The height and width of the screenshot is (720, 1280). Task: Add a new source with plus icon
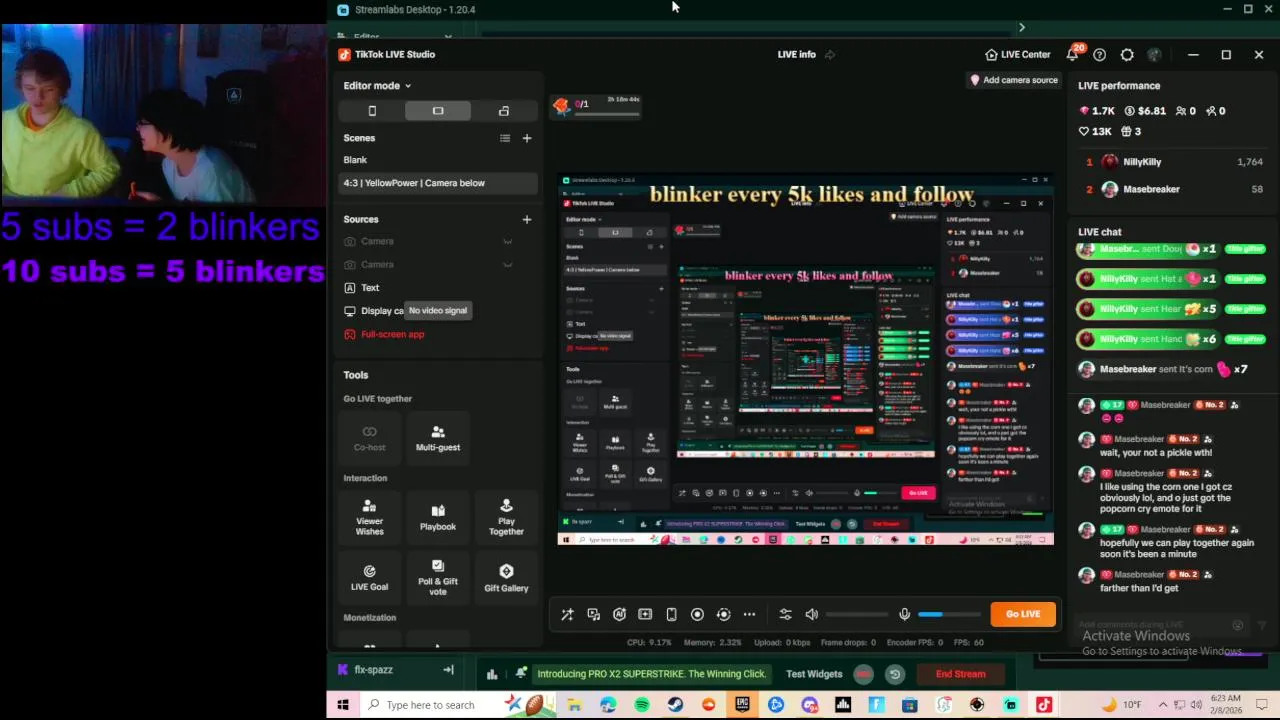[x=527, y=219]
